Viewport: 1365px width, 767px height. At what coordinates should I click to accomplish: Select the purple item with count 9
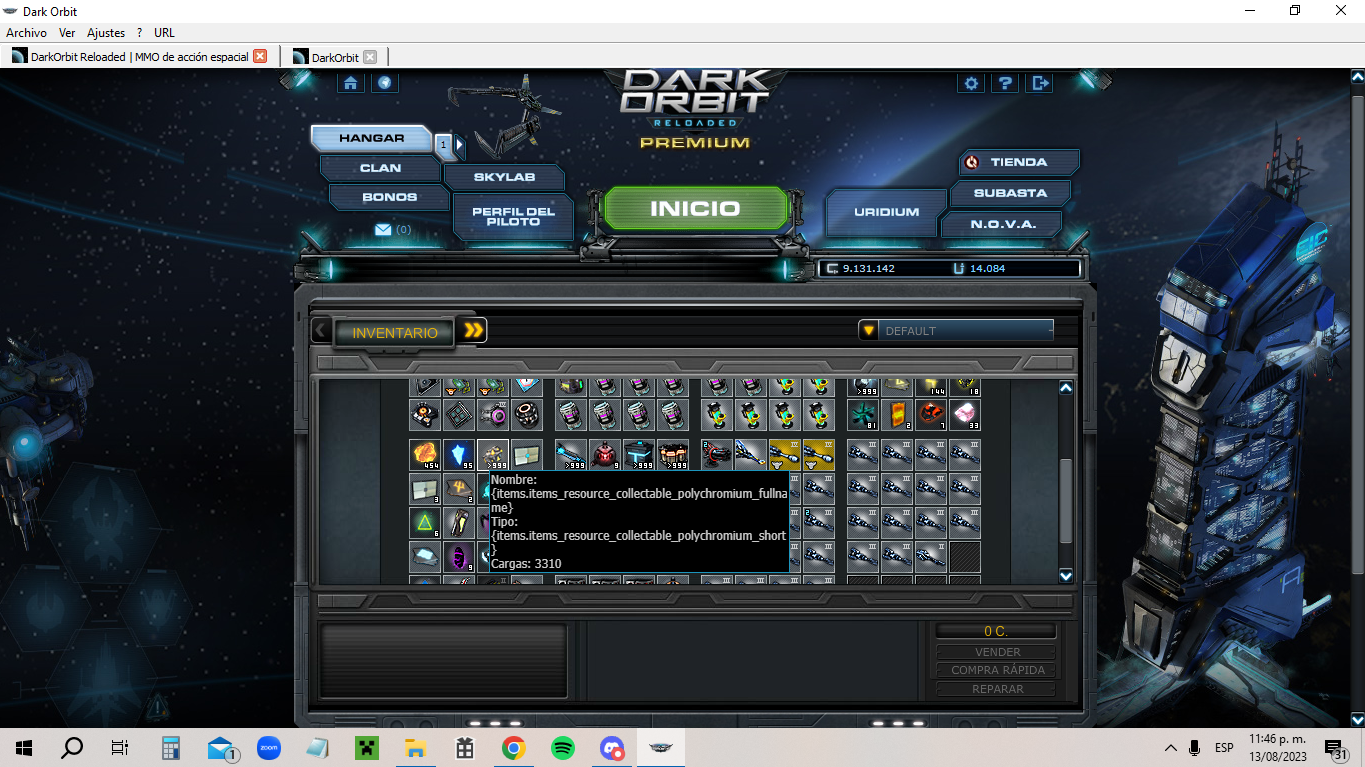(x=459, y=556)
